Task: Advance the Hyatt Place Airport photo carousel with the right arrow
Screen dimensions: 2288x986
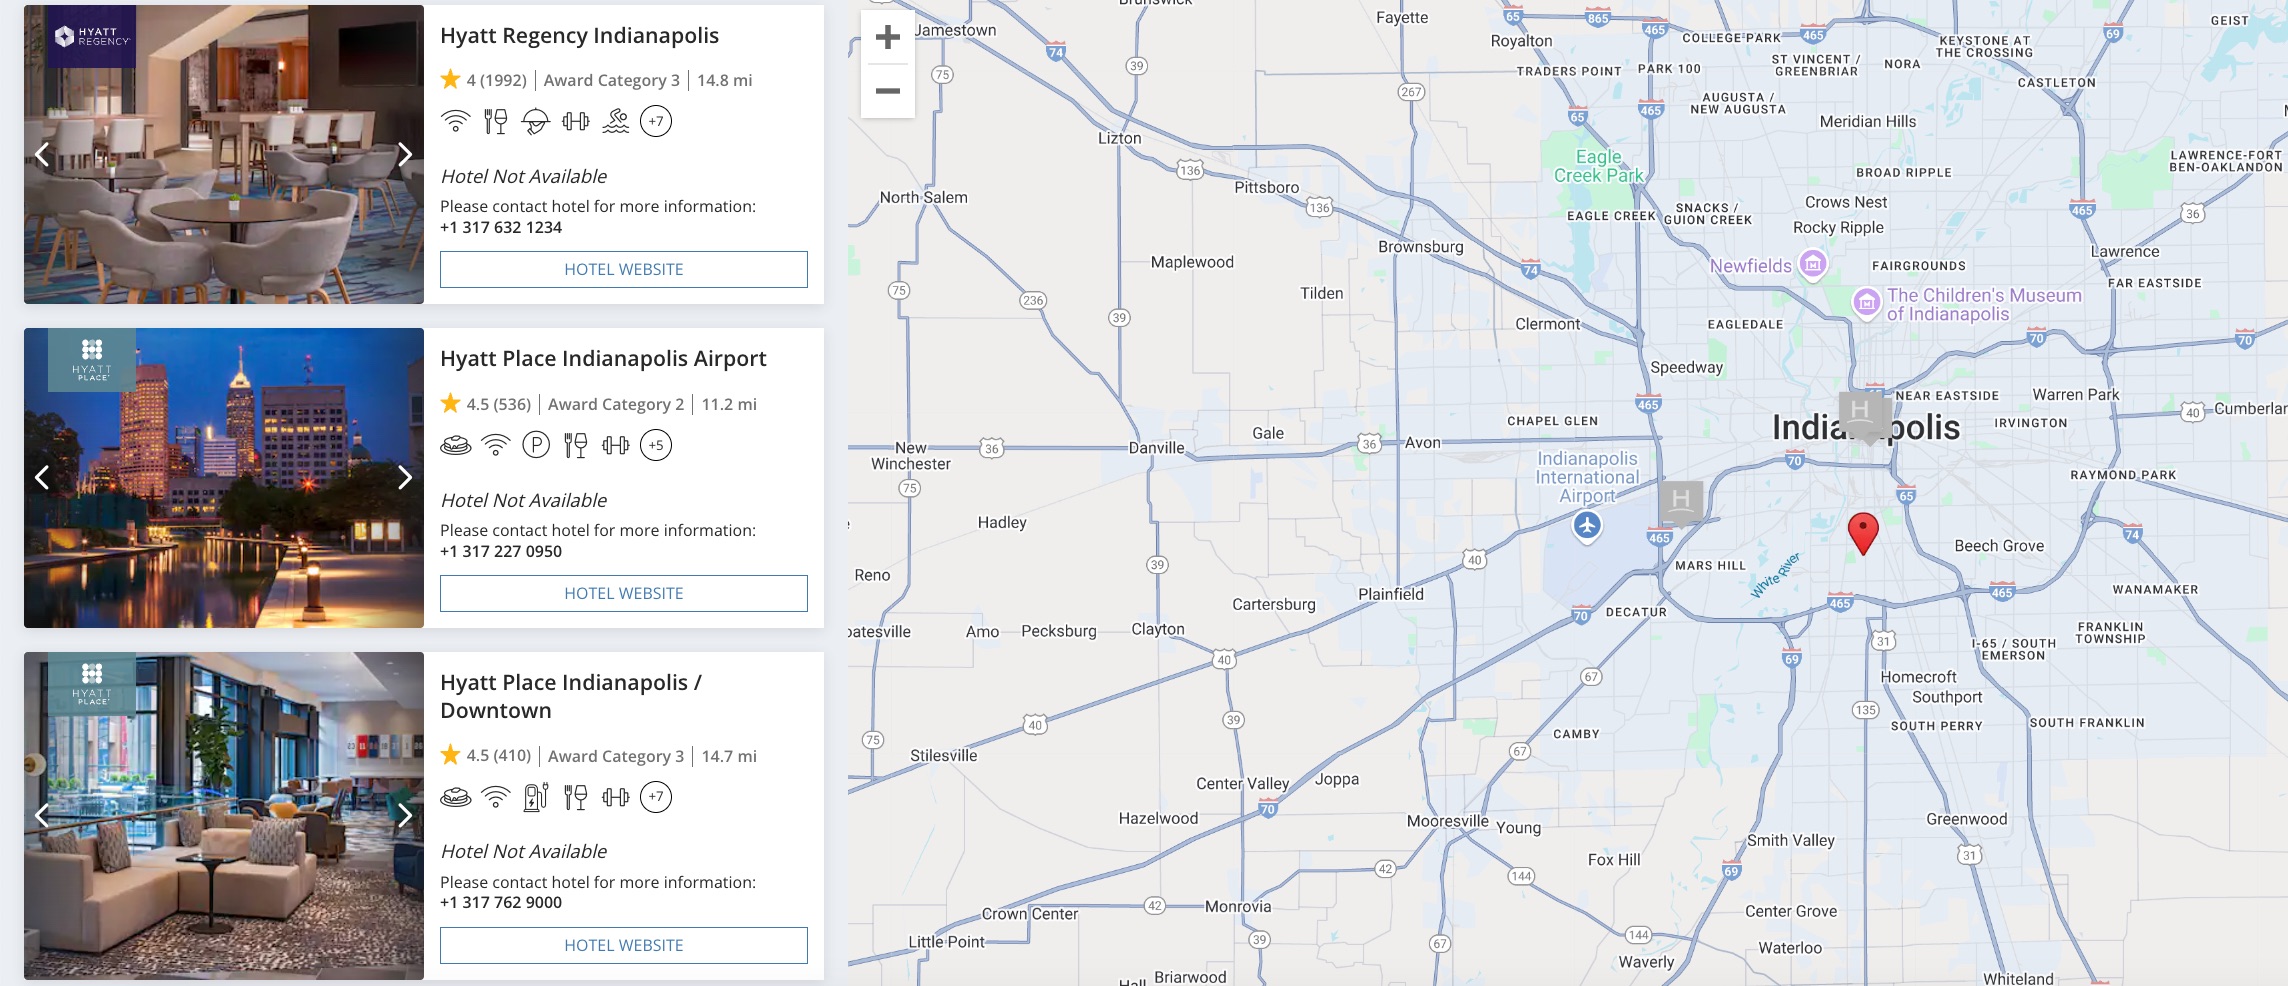Action: click(x=406, y=478)
